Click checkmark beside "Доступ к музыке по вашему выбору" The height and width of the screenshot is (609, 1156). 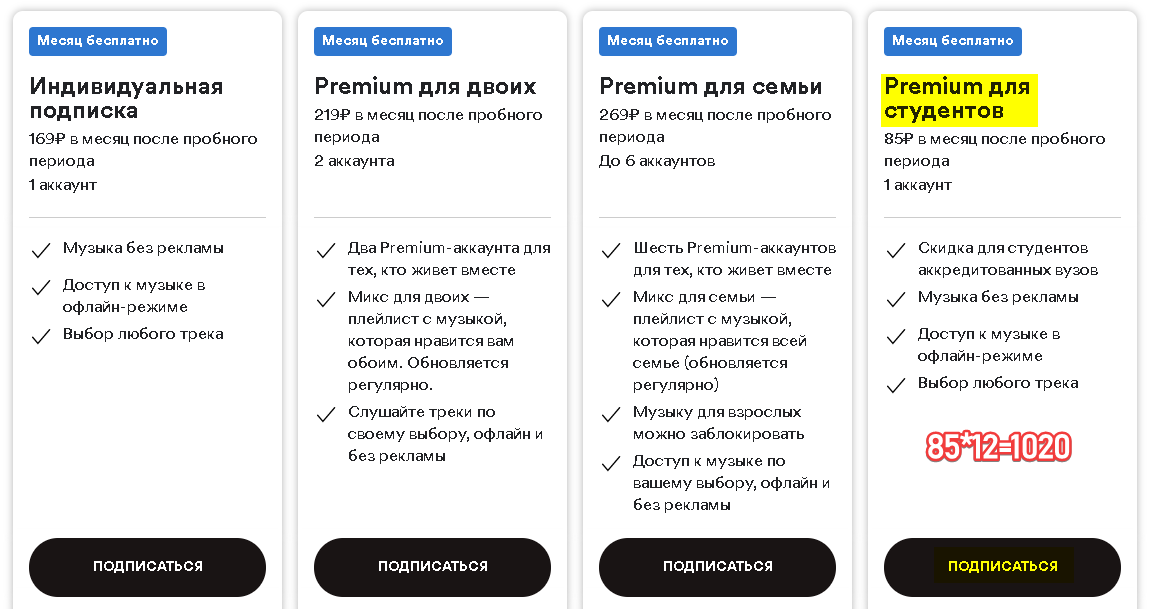(611, 463)
